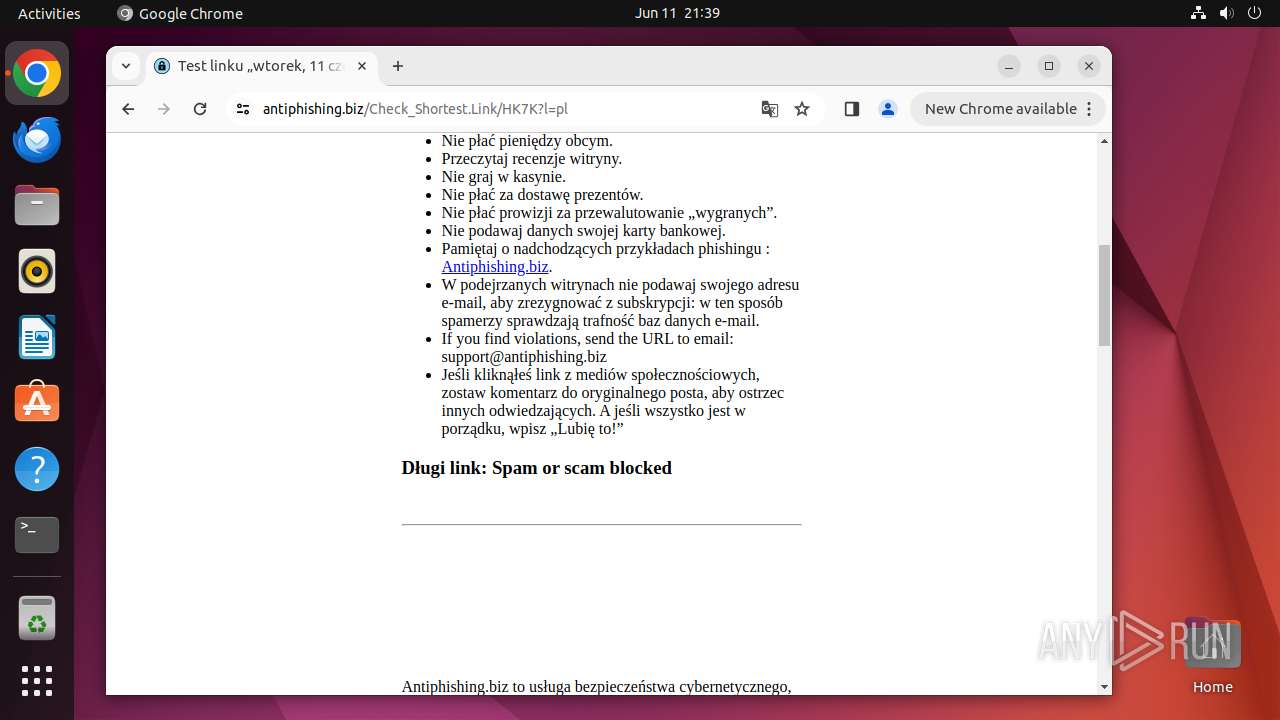
Task: Open the Trash in the dock
Action: 37,618
